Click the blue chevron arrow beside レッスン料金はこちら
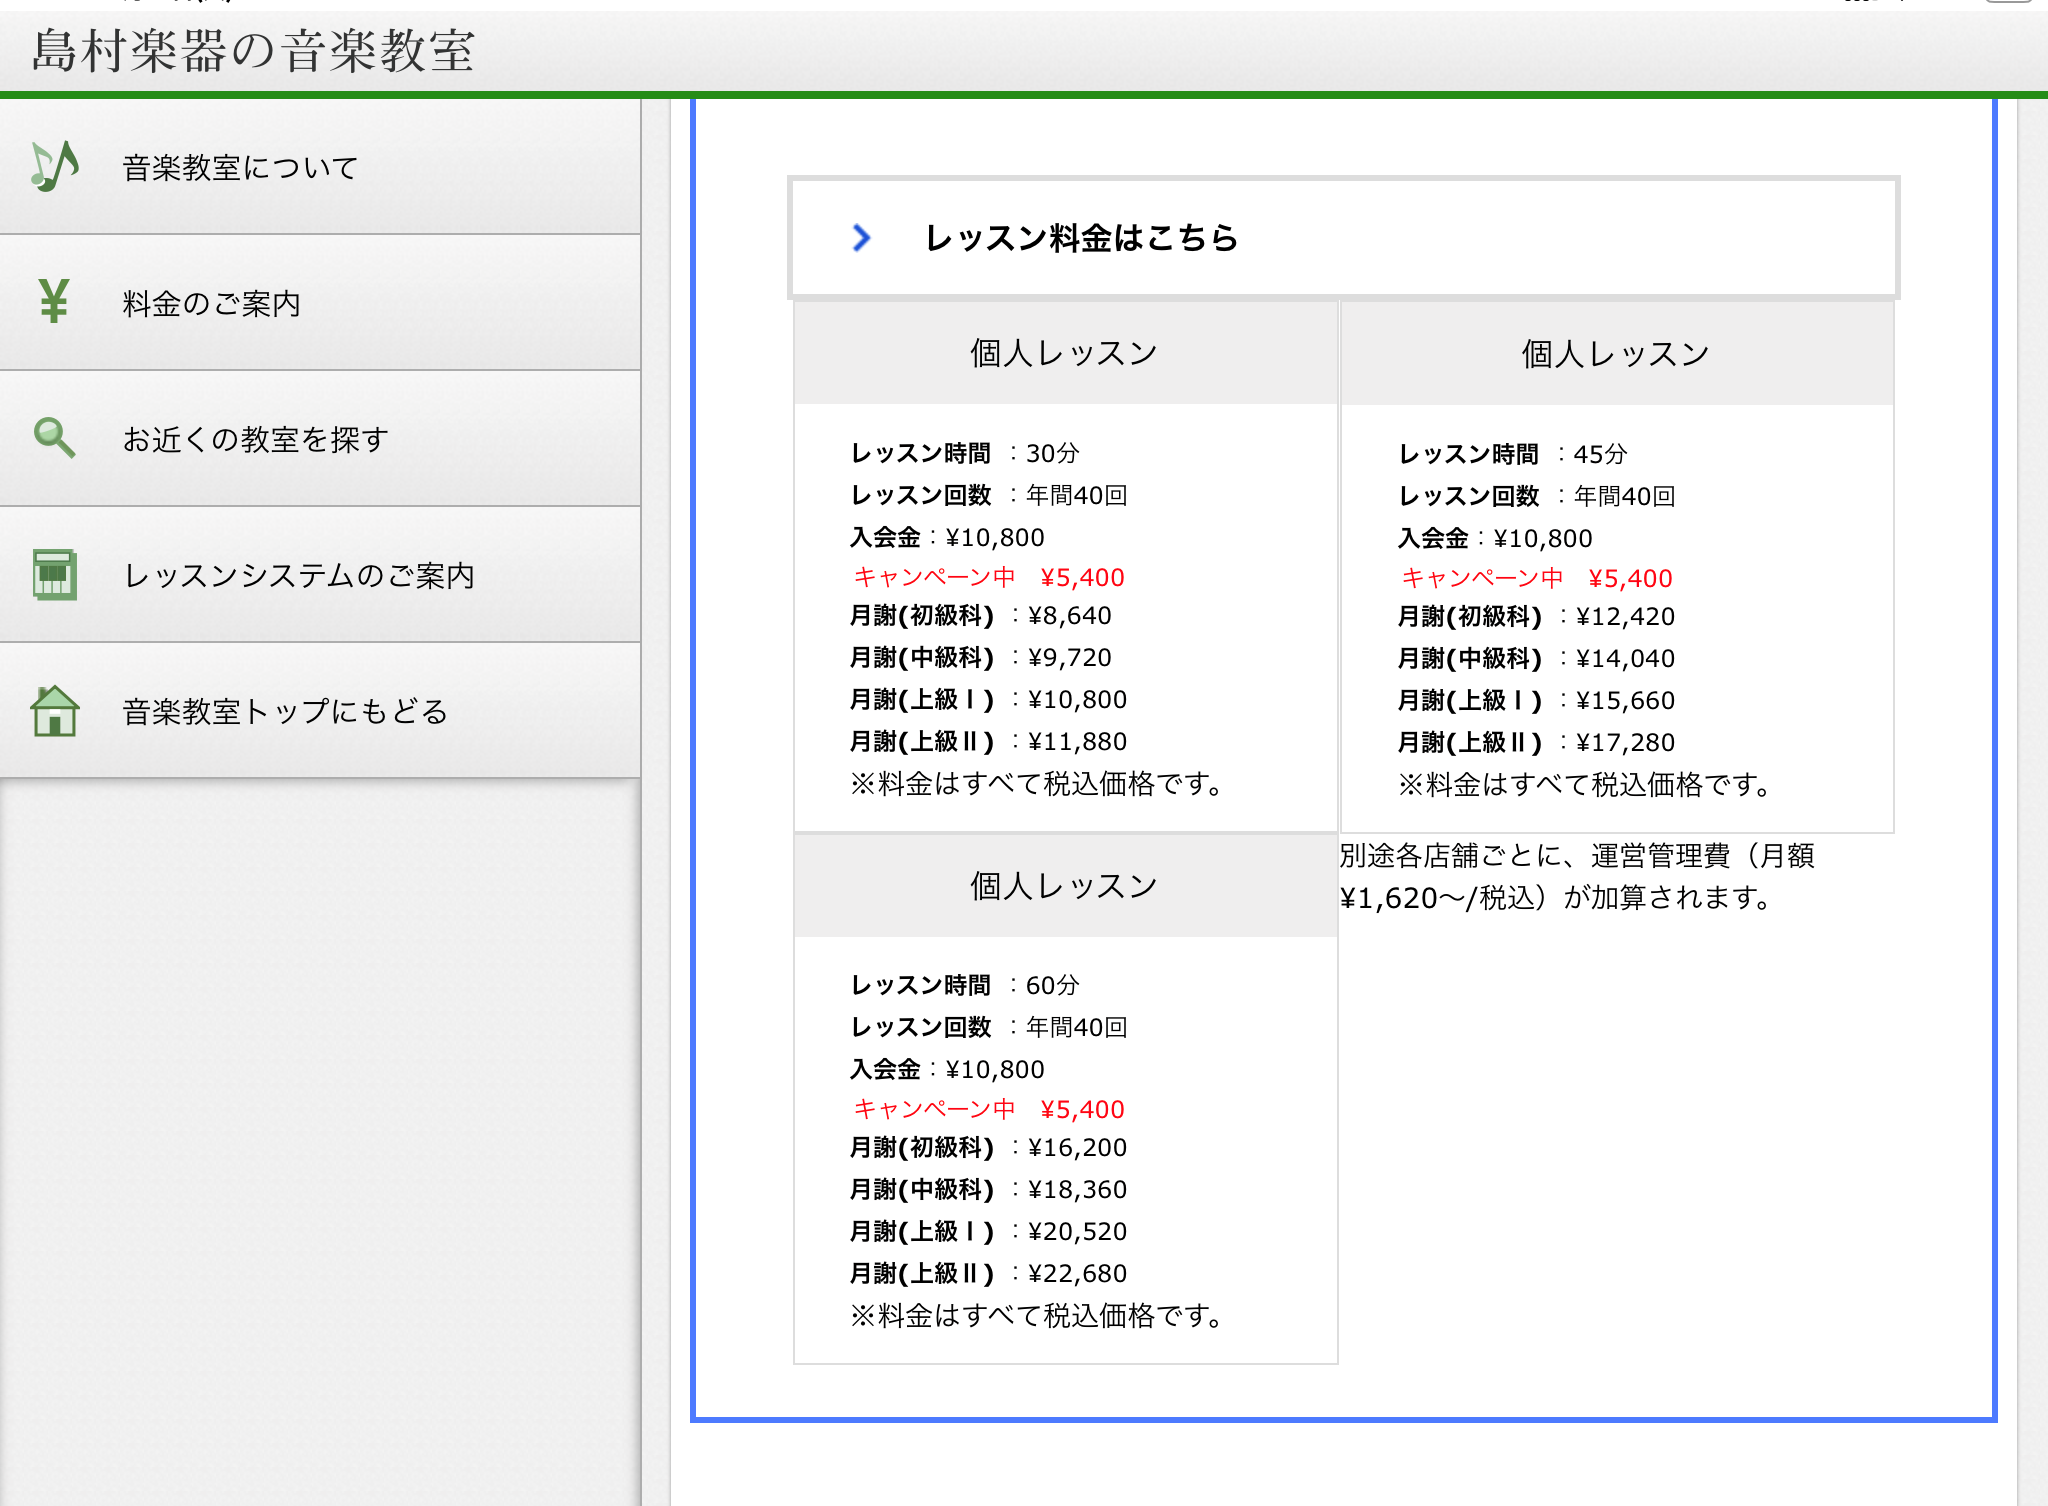The image size is (2048, 1506). click(861, 238)
